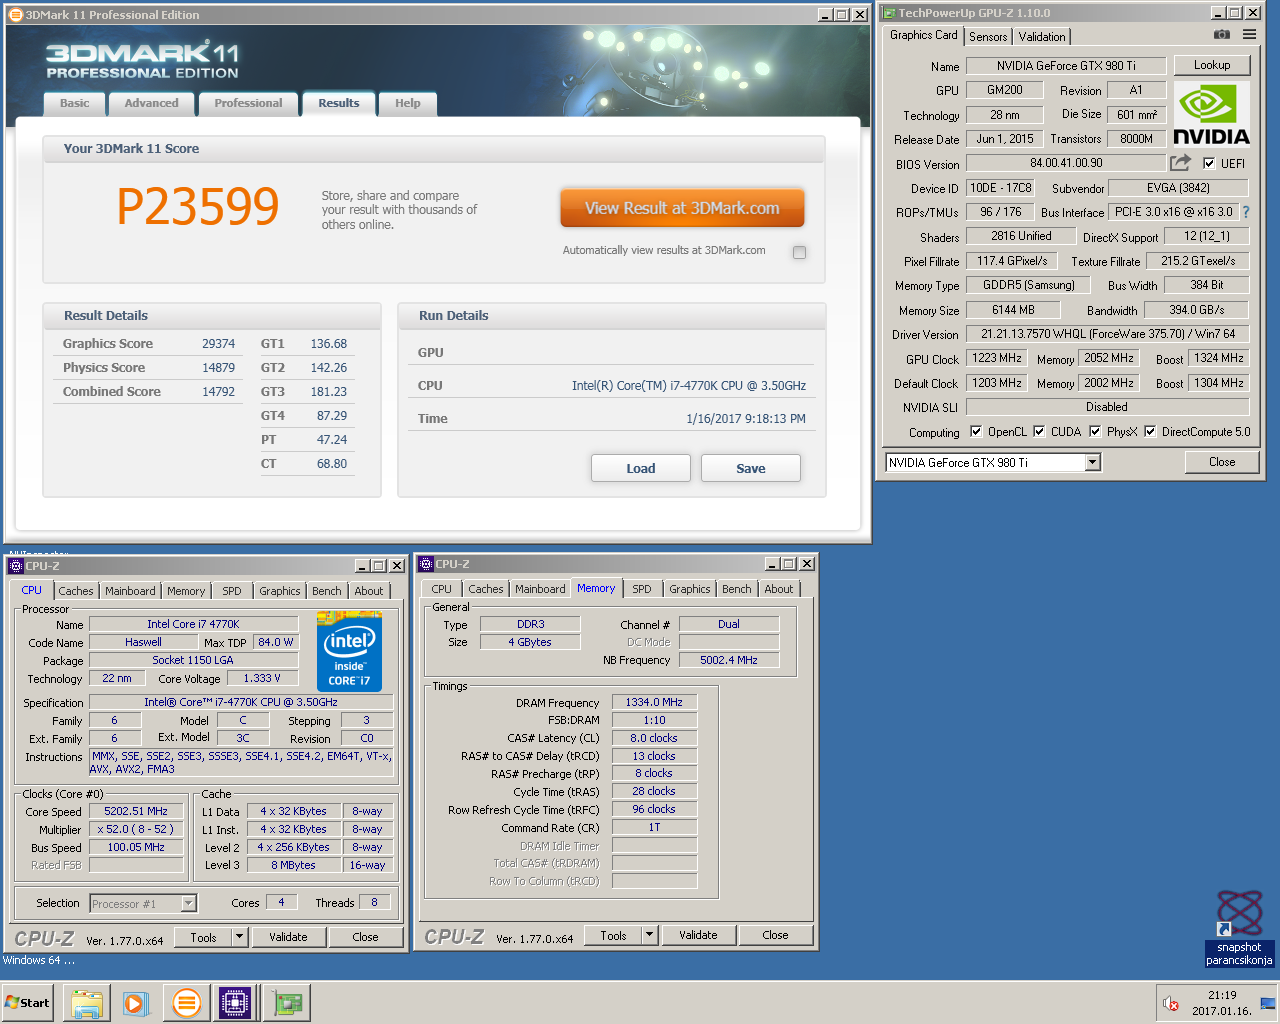Toggle the CUDA checkbox
The width and height of the screenshot is (1280, 1024).
coord(1039,431)
